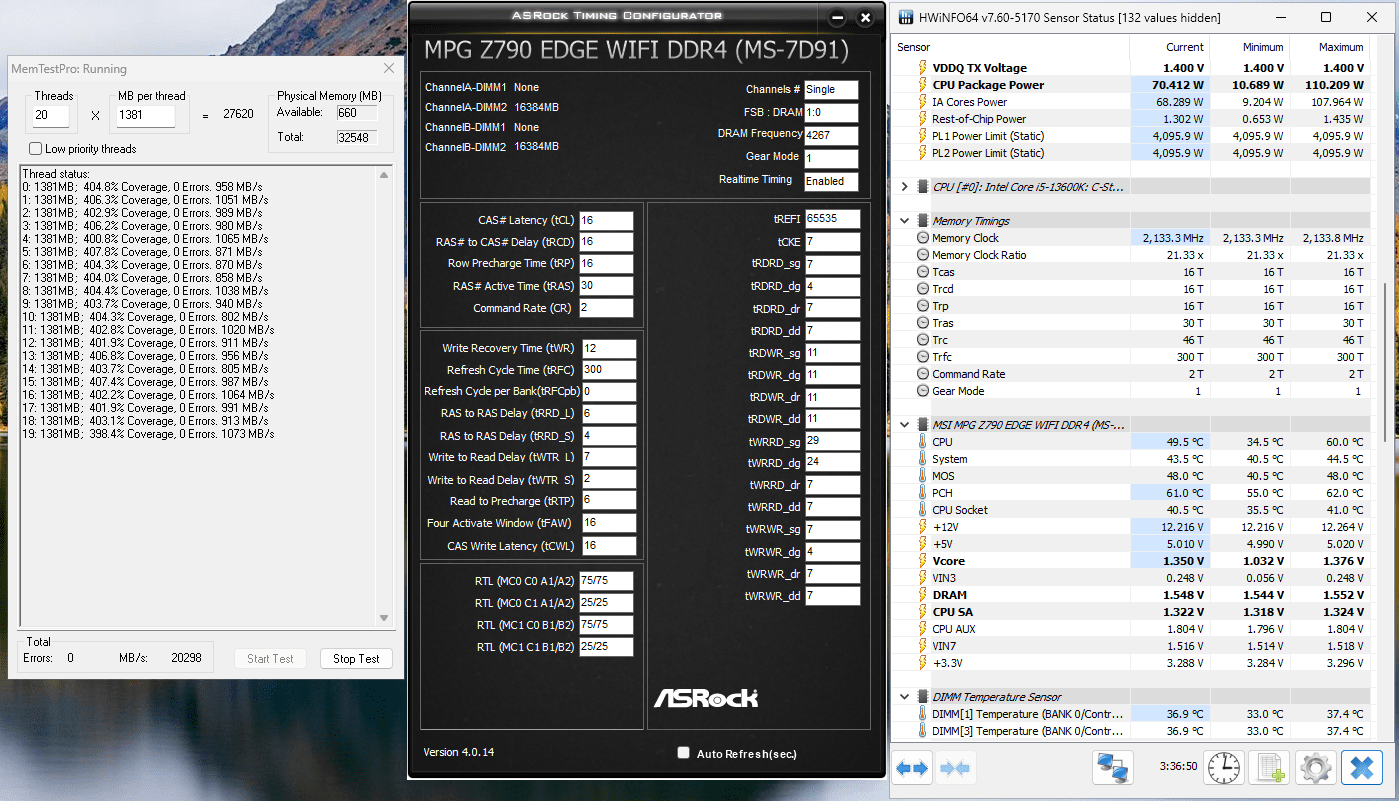Click the Channels # field showing Single
This screenshot has height=801, width=1399.
tap(831, 89)
